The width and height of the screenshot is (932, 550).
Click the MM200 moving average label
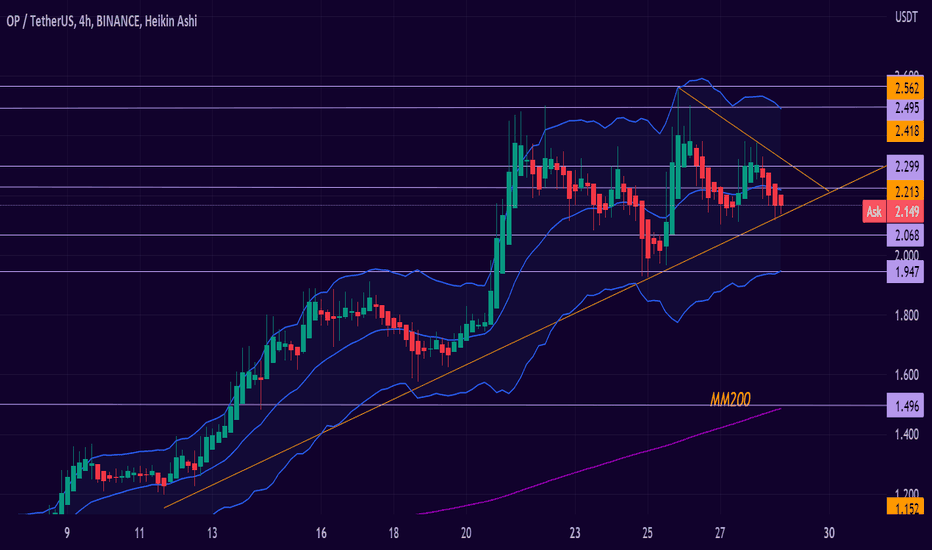click(730, 400)
